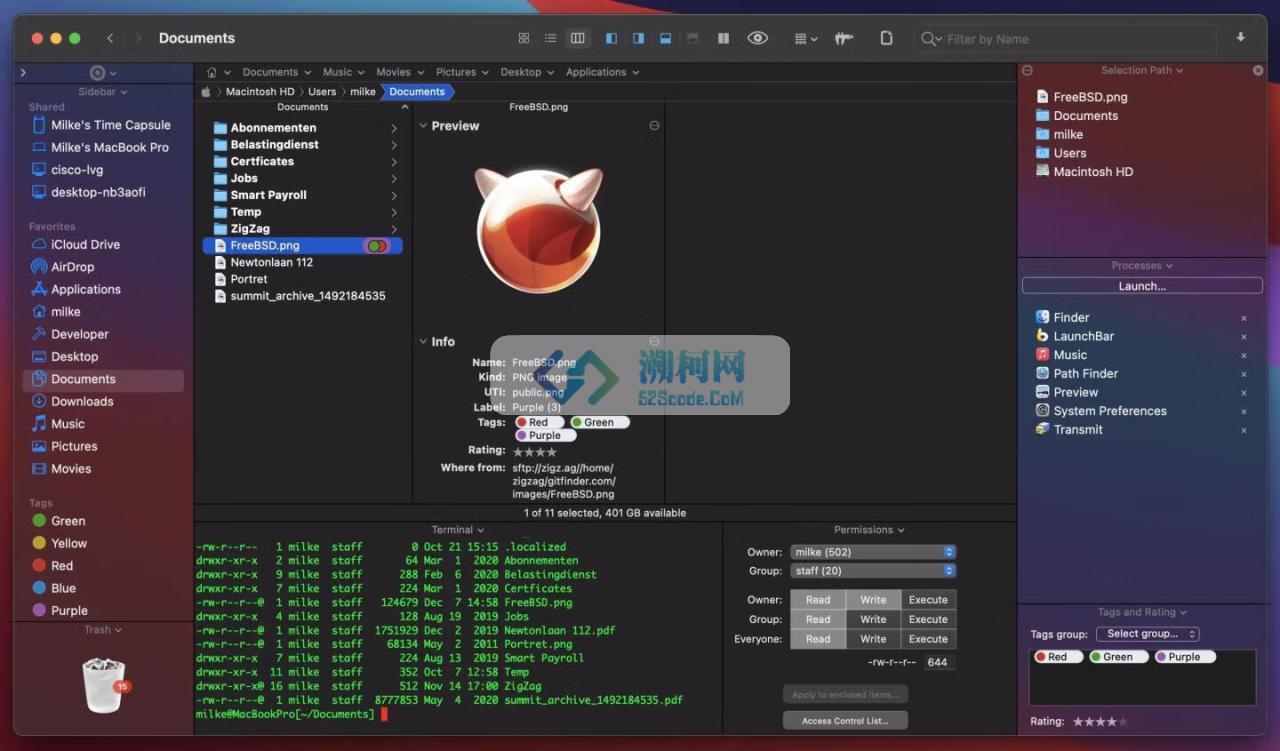Open the gear action menu above sidebar
The height and width of the screenshot is (751, 1280).
pos(103,72)
